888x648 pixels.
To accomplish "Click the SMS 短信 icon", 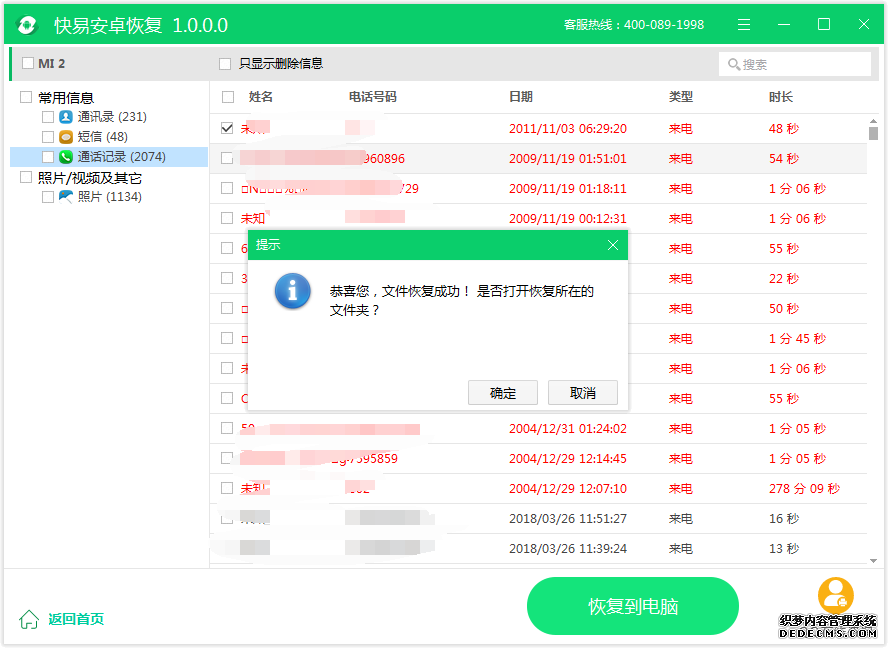I will click(x=66, y=137).
